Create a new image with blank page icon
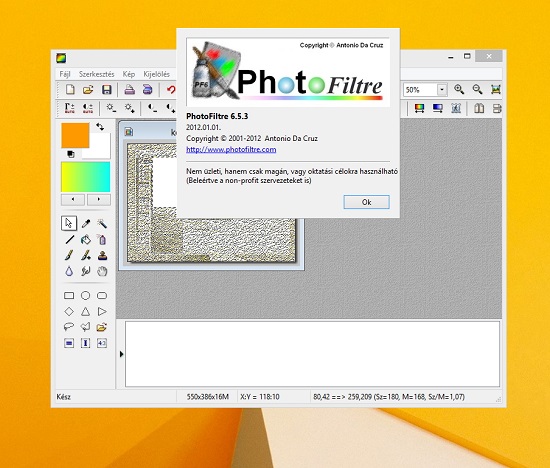 tap(70, 90)
